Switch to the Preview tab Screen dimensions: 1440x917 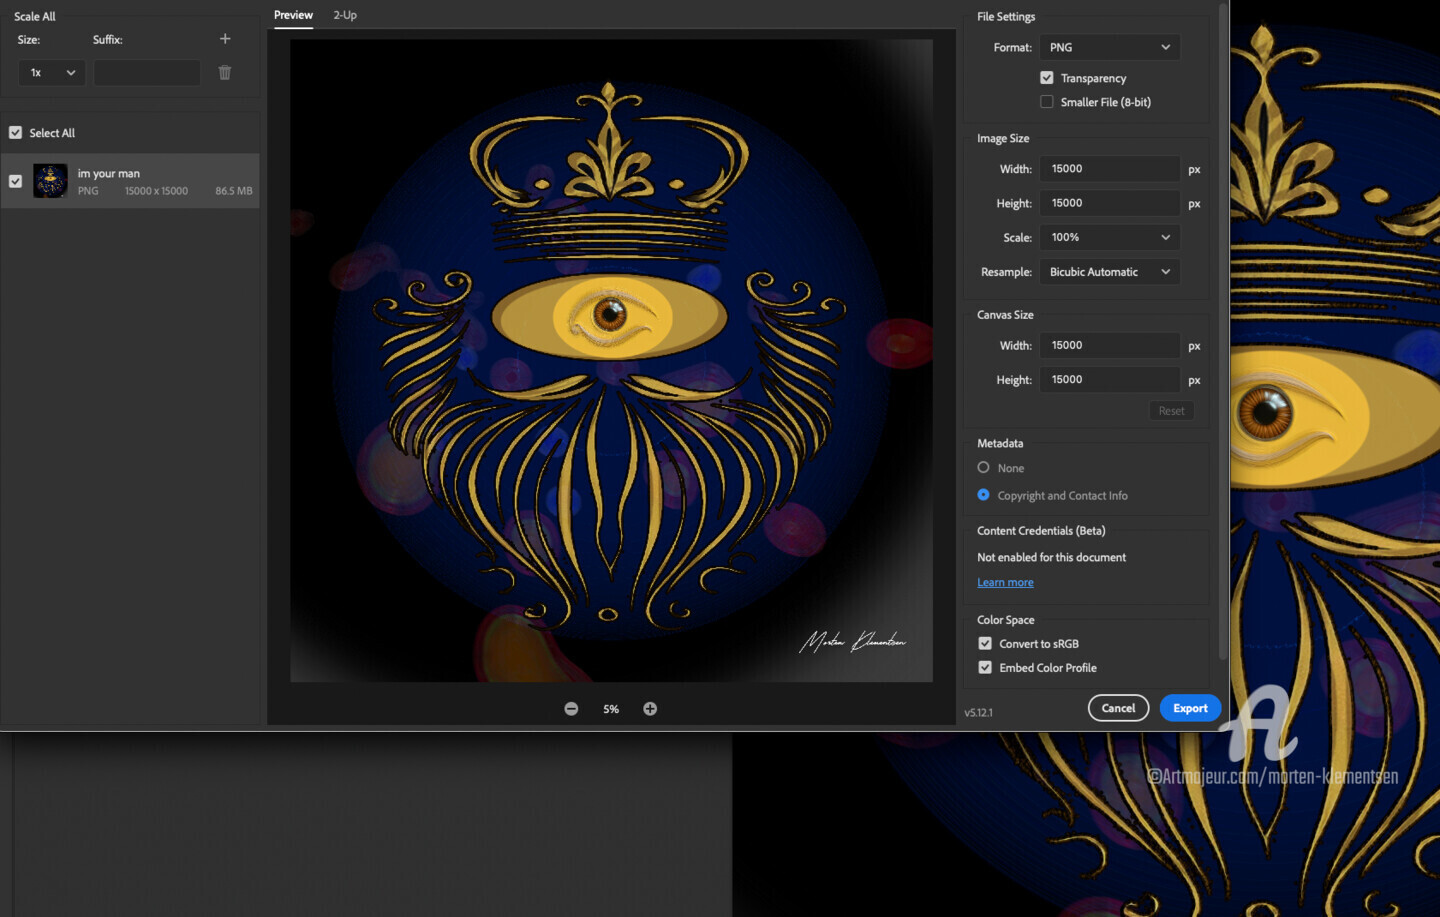point(293,15)
